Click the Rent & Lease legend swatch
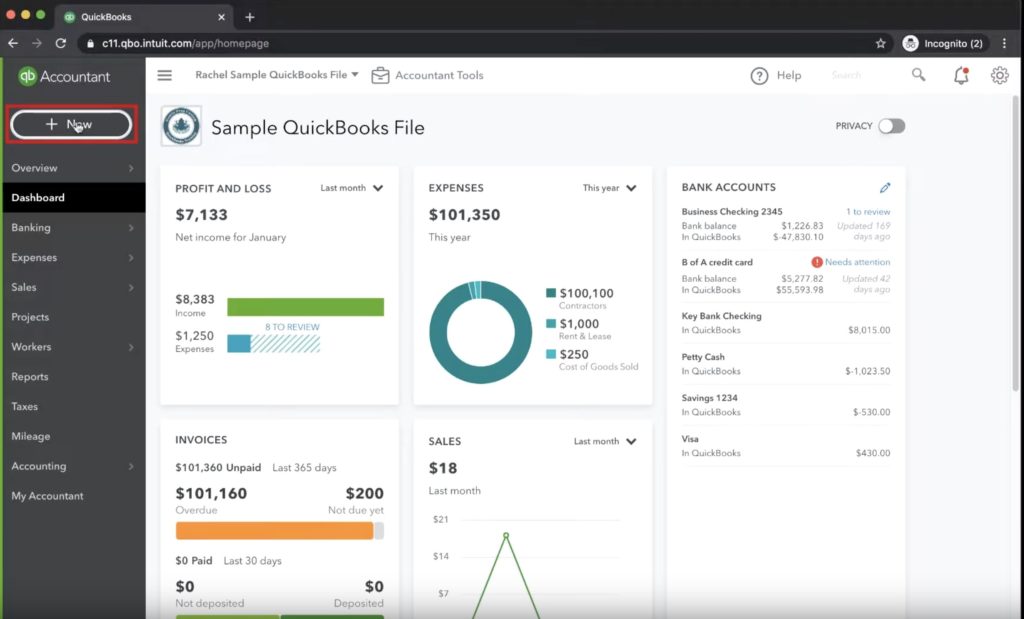Image resolution: width=1024 pixels, height=619 pixels. point(551,323)
